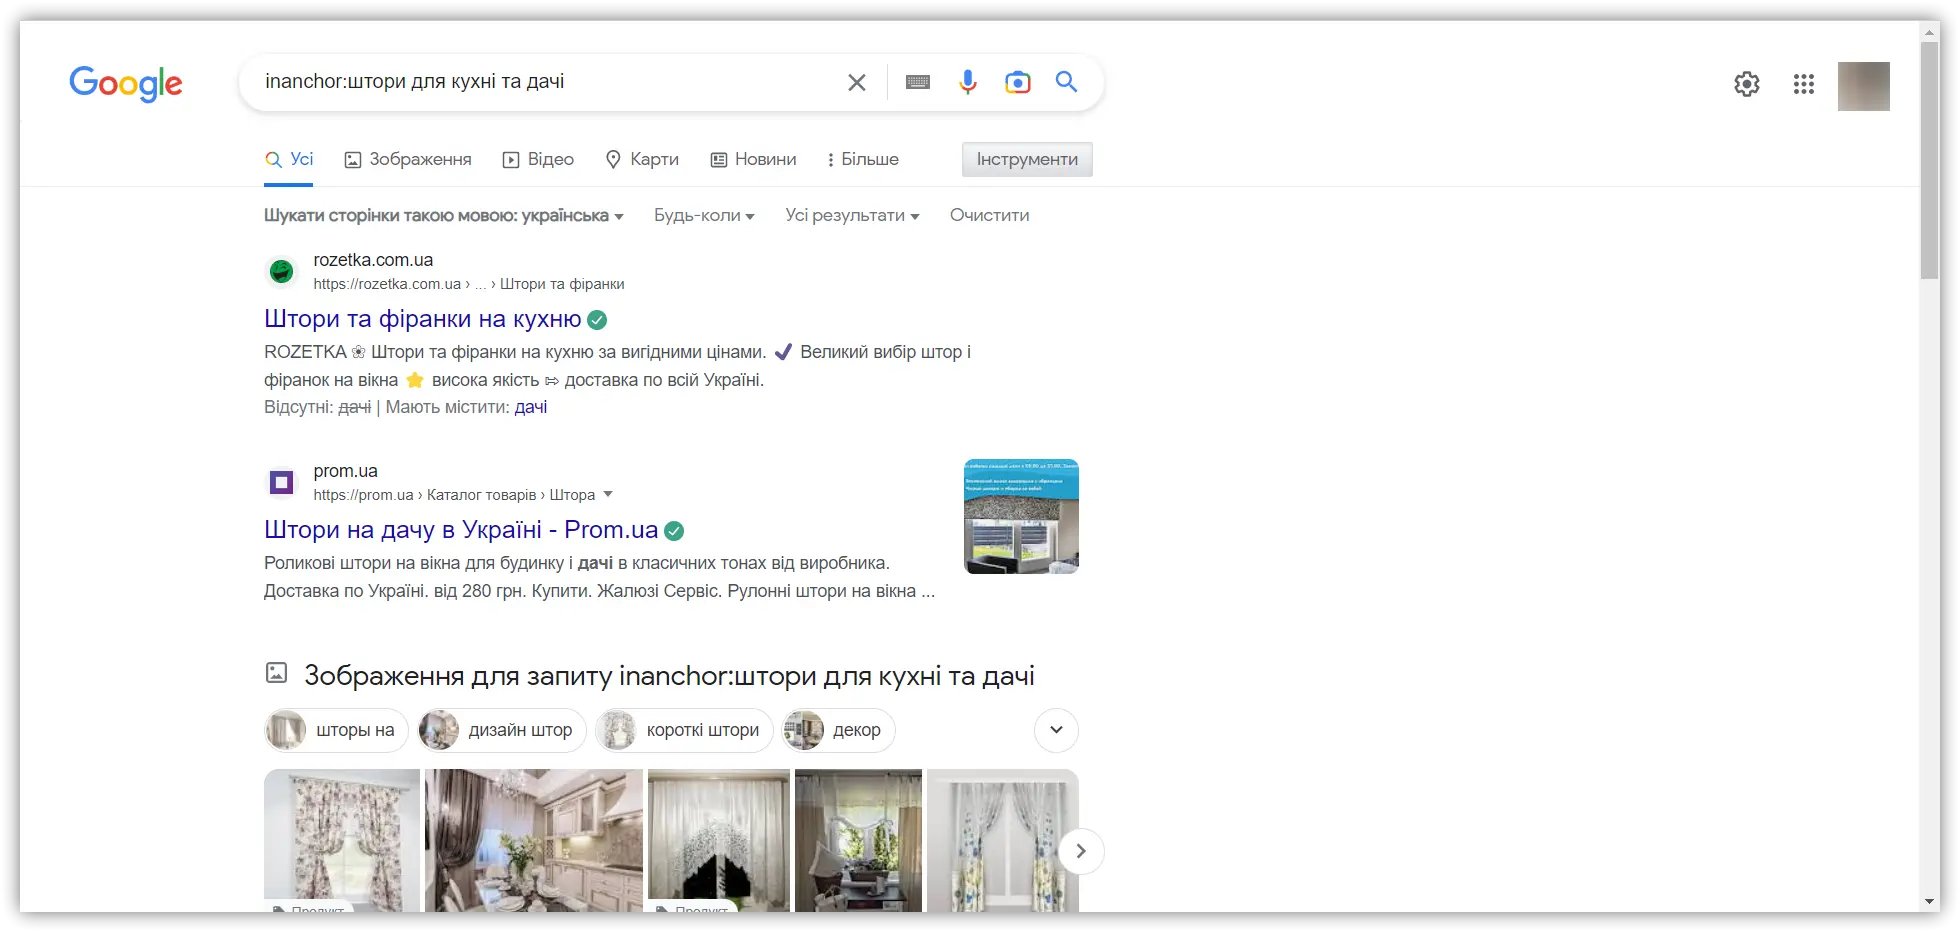The height and width of the screenshot is (932, 1960).
Task: Click the blue magnifier search button
Action: 1067,82
